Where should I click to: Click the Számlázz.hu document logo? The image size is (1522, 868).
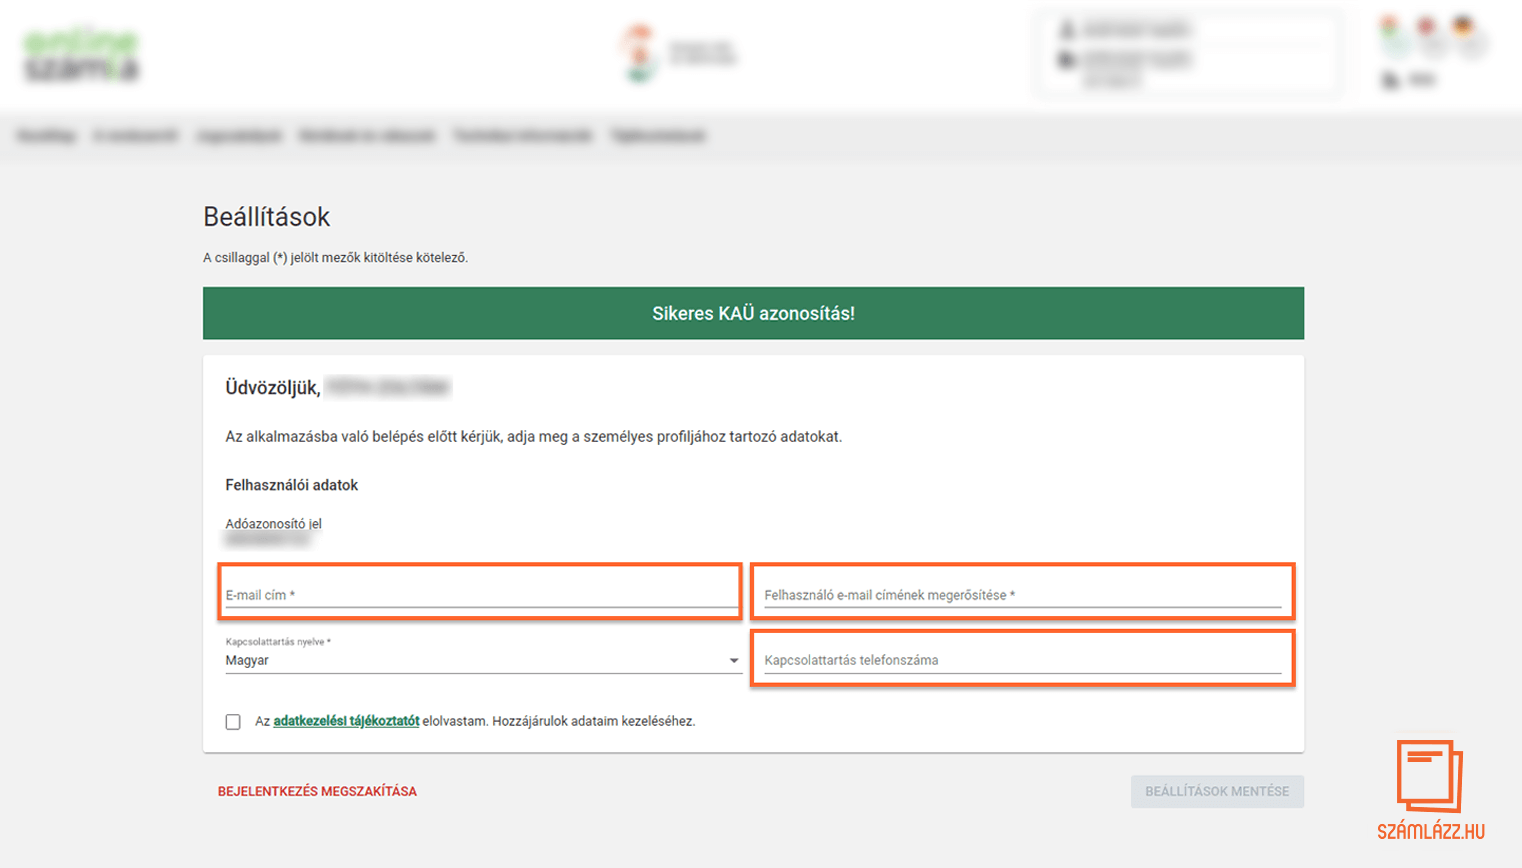pos(1430,777)
